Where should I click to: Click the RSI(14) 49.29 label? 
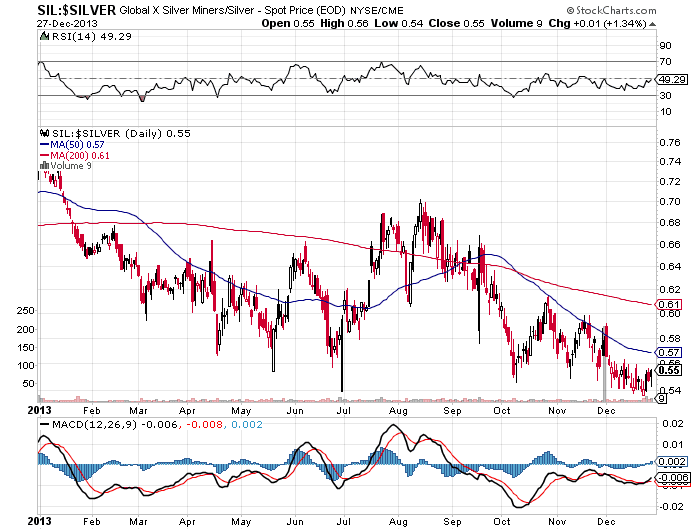(x=92, y=37)
